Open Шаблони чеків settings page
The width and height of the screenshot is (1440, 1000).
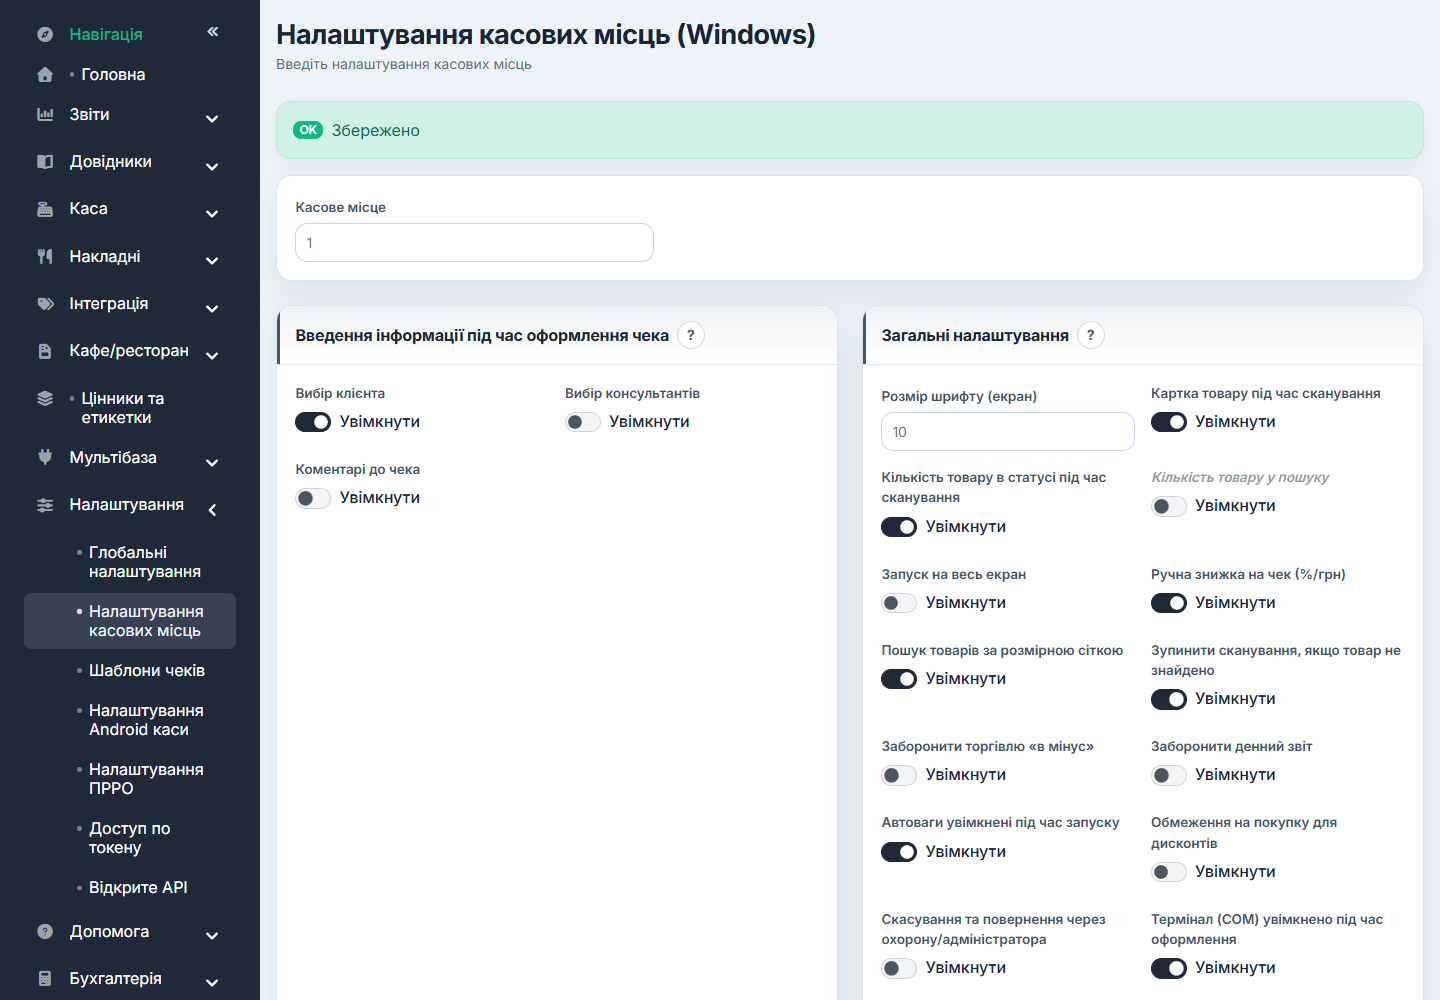147,671
